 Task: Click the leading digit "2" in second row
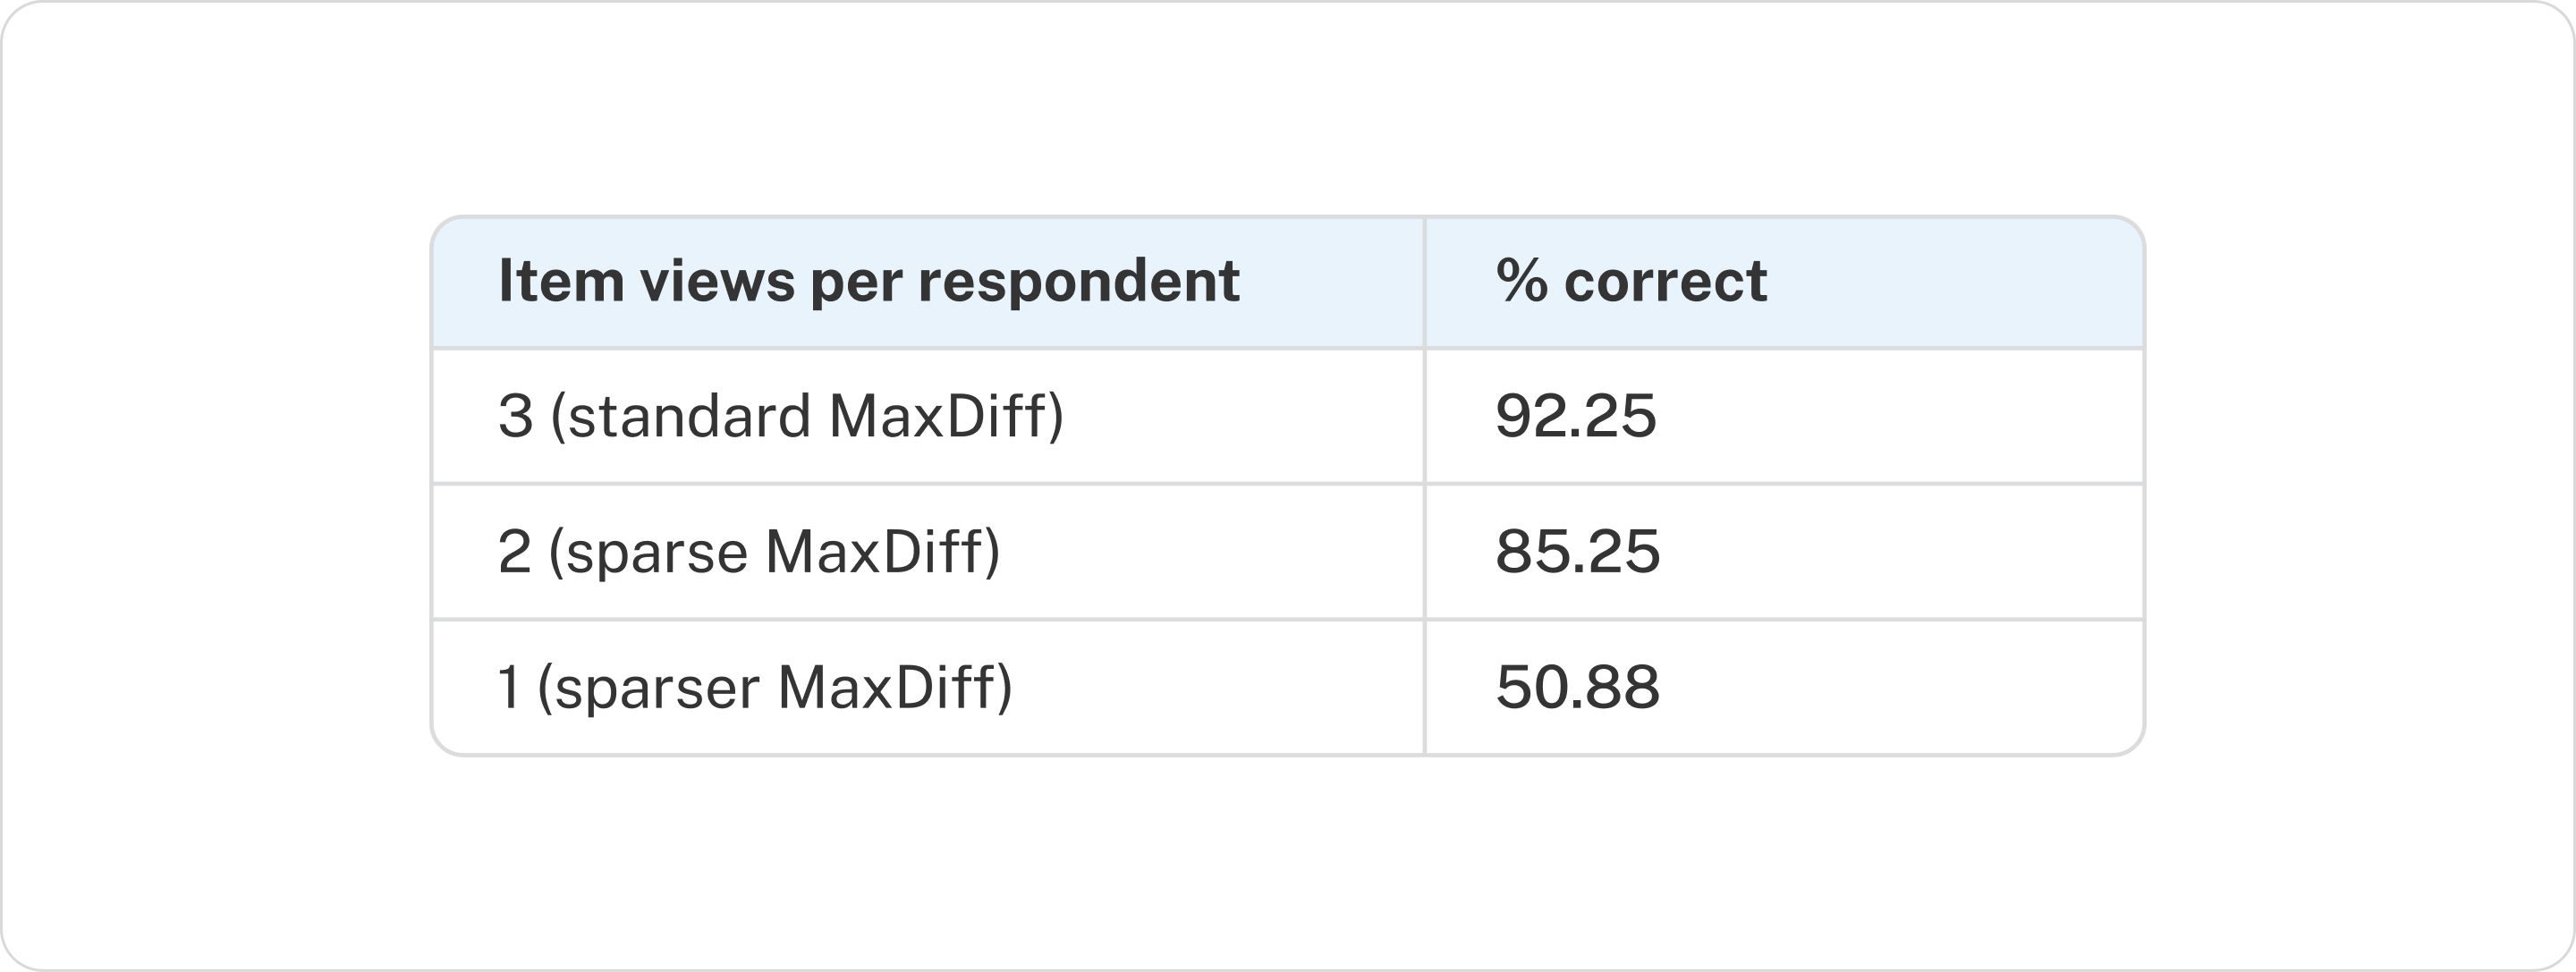coord(514,552)
